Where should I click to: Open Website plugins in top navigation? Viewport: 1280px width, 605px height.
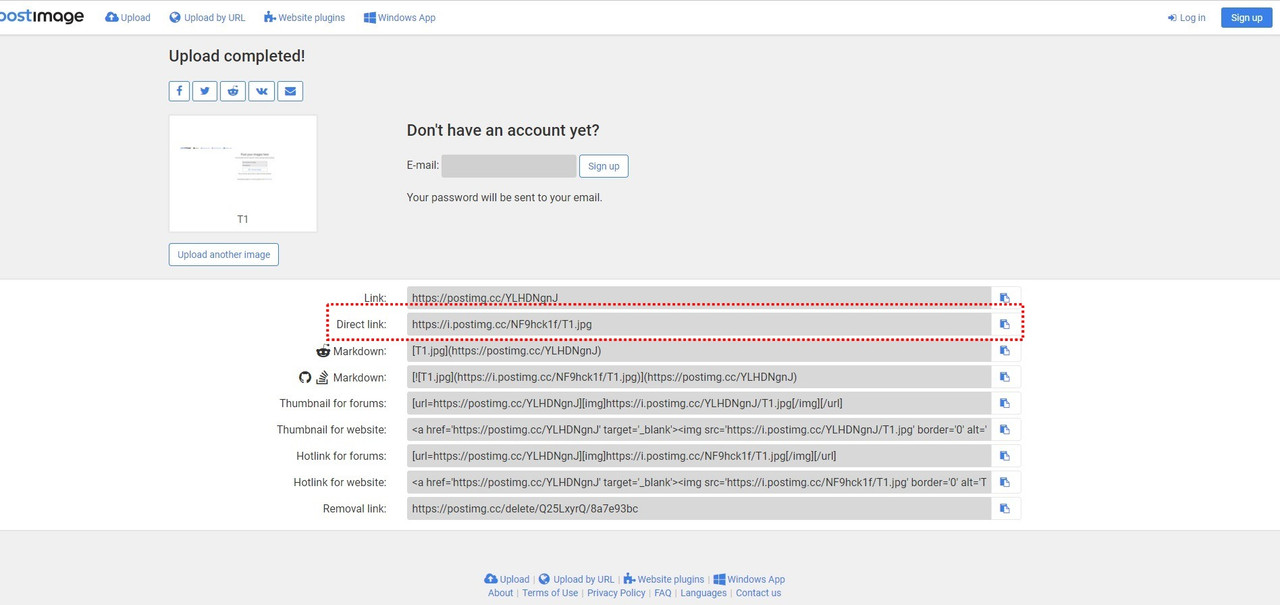point(304,18)
